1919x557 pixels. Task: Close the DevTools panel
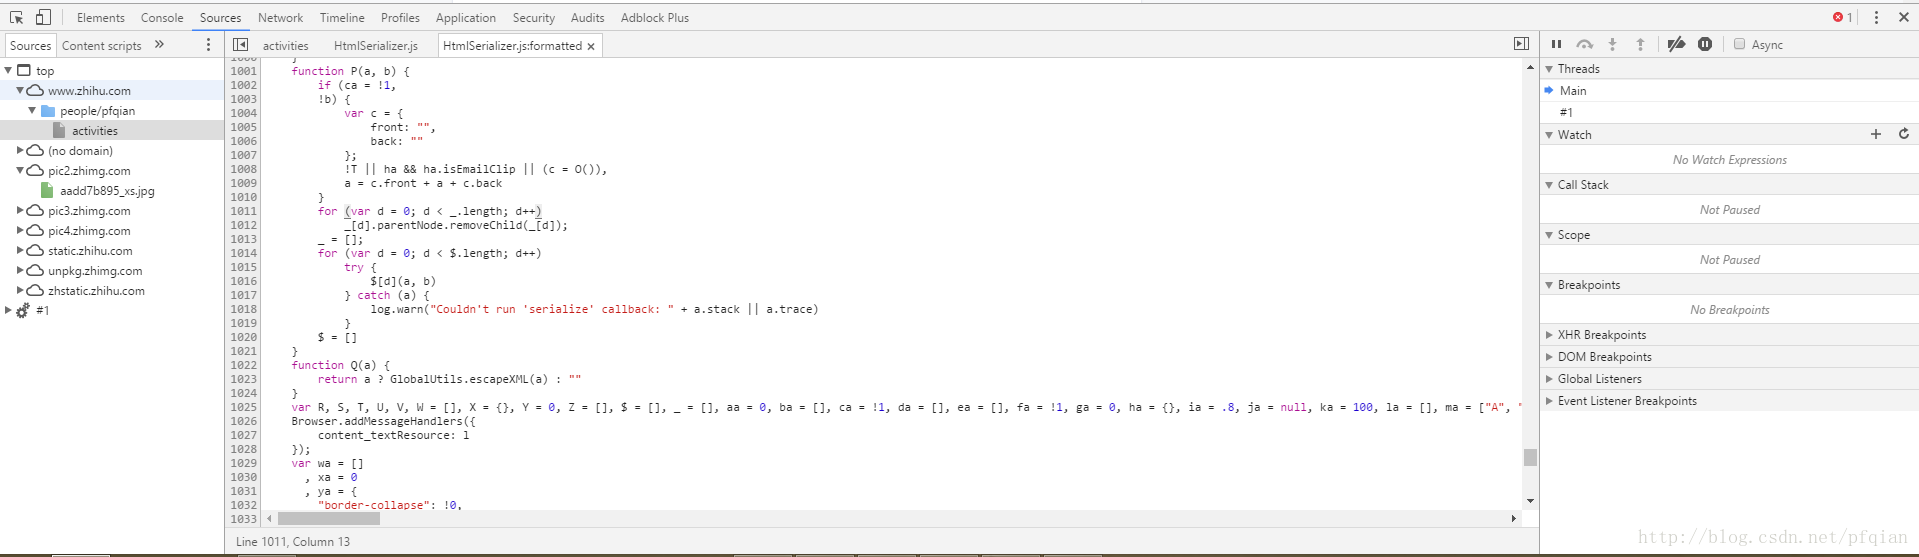1904,17
